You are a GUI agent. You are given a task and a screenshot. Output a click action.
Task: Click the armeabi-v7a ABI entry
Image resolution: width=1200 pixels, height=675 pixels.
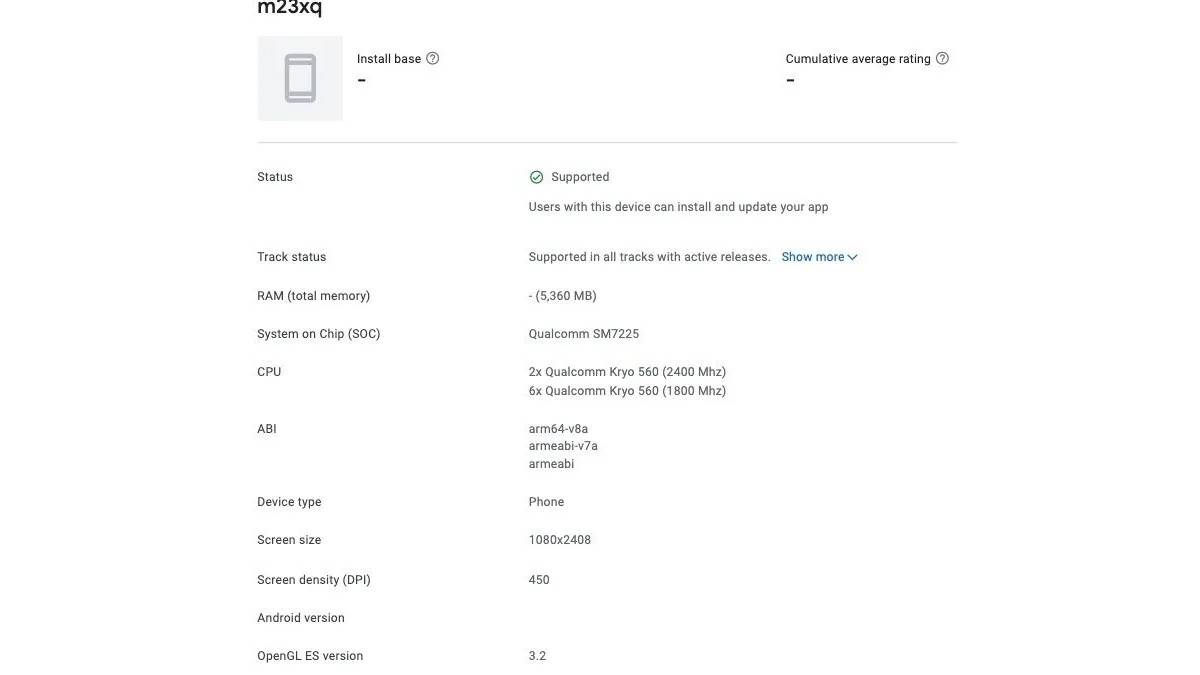pyautogui.click(x=563, y=446)
